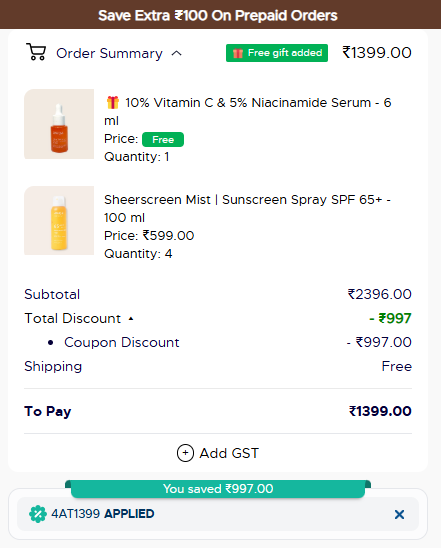Image resolution: width=441 pixels, height=548 pixels.
Task: Click the Add GST link
Action: click(x=229, y=453)
